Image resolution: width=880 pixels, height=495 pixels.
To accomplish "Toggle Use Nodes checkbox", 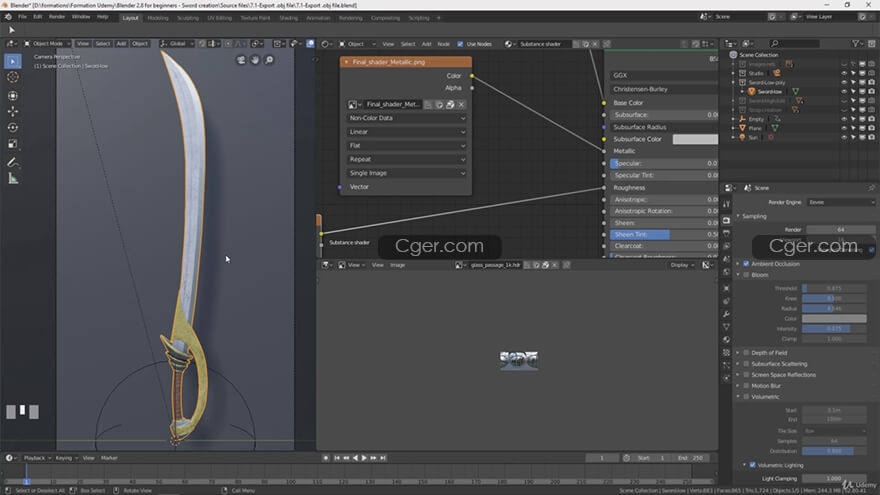I will (460, 44).
